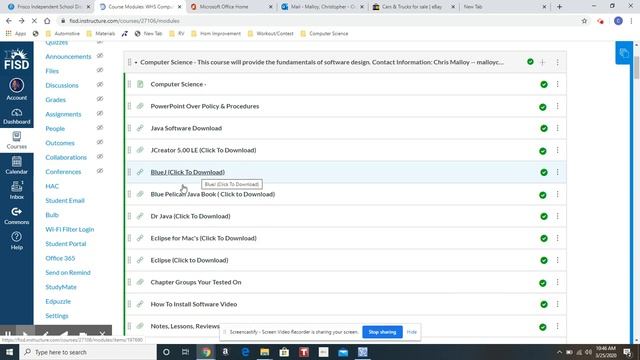Open Computer Science bookmarks folder
Screen dimensions: 640x360
coord(324,33)
